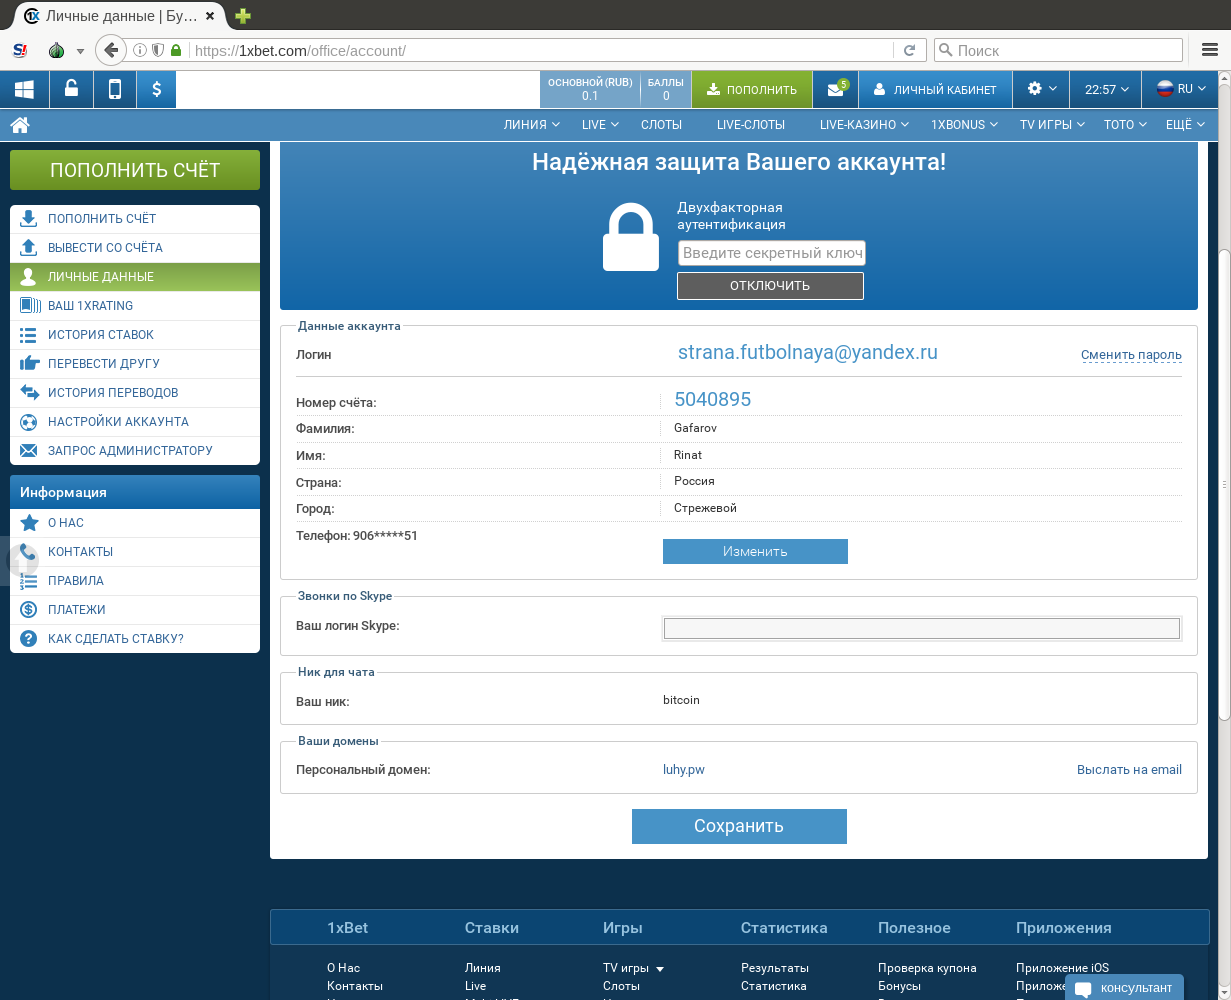Click Сменить пароль link
The image size is (1231, 1000).
[1131, 355]
